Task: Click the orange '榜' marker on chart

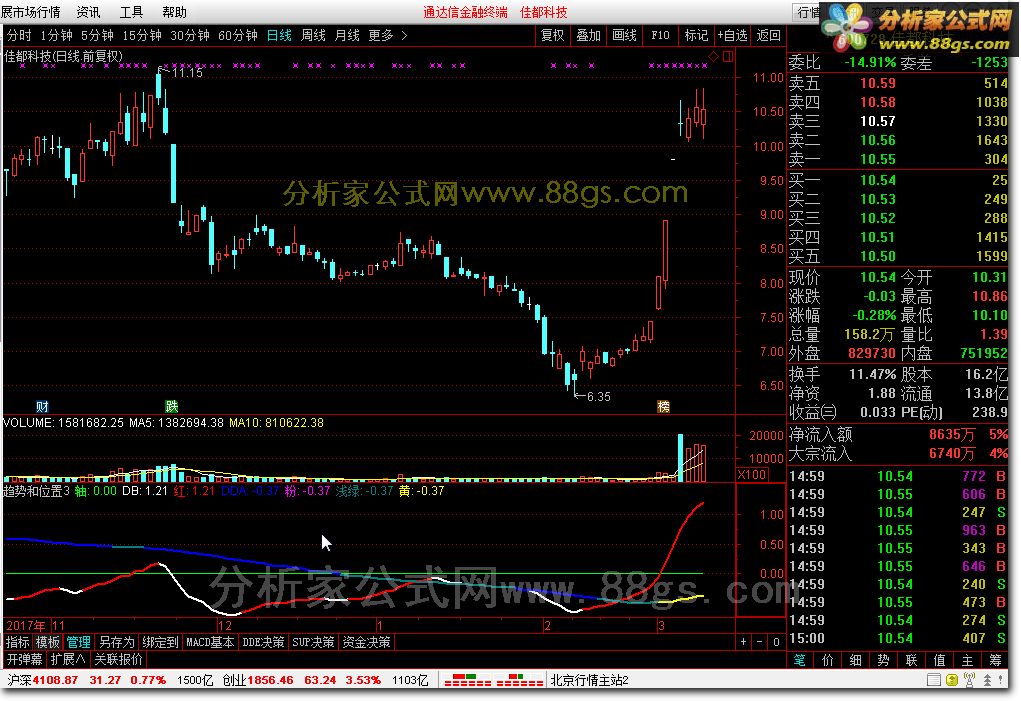Action: 664,407
